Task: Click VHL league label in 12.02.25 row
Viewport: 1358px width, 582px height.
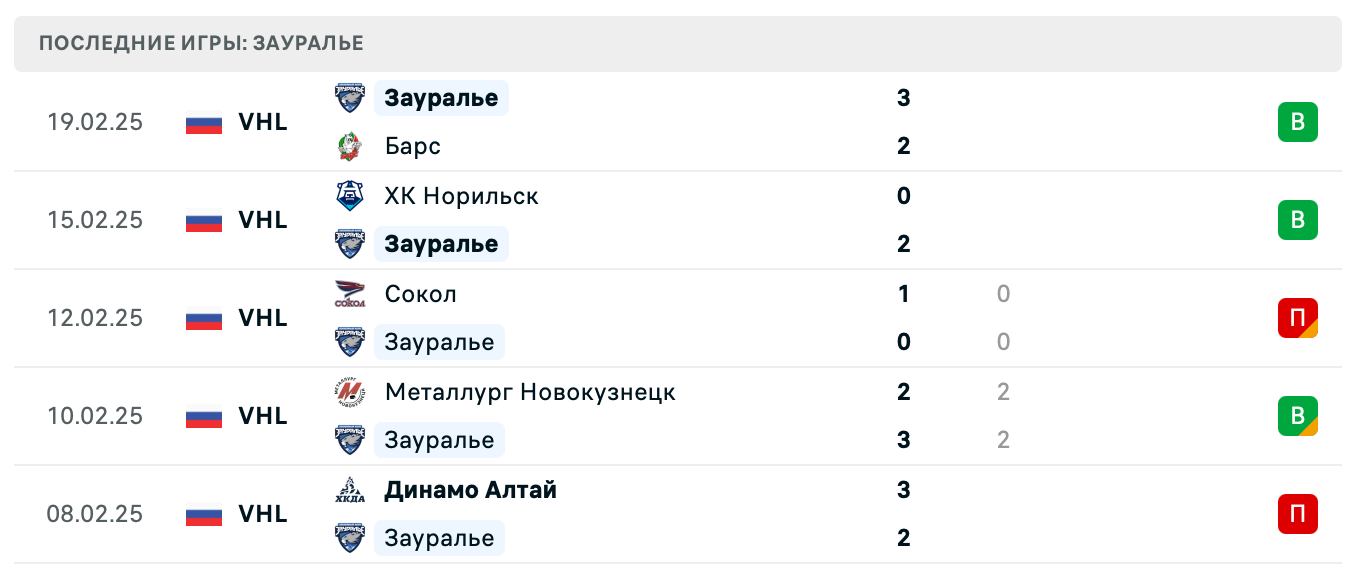Action: coord(263,318)
